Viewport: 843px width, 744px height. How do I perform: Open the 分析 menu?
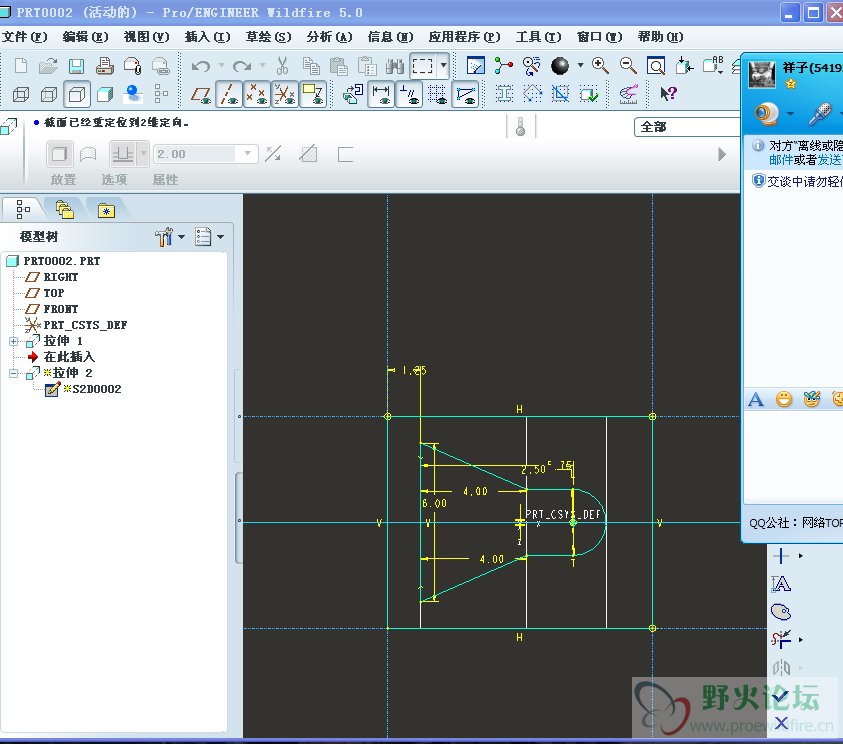tap(330, 37)
